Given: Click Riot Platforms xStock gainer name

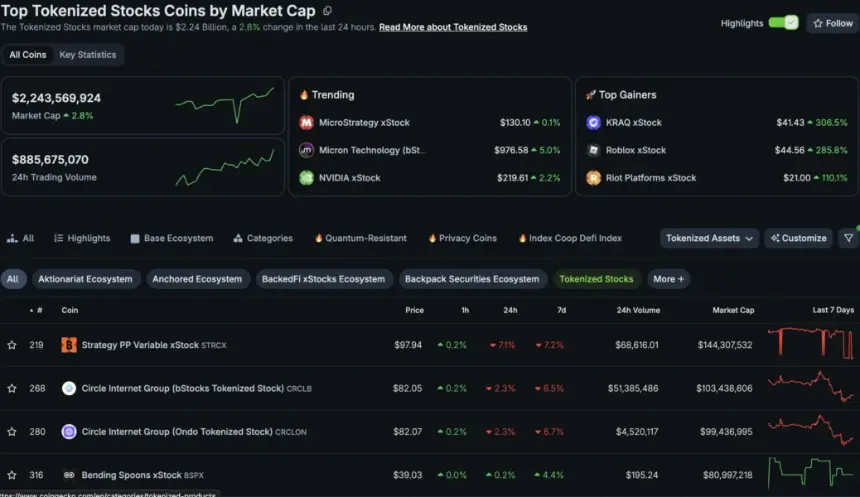Looking at the screenshot, I should pyautogui.click(x=650, y=178).
